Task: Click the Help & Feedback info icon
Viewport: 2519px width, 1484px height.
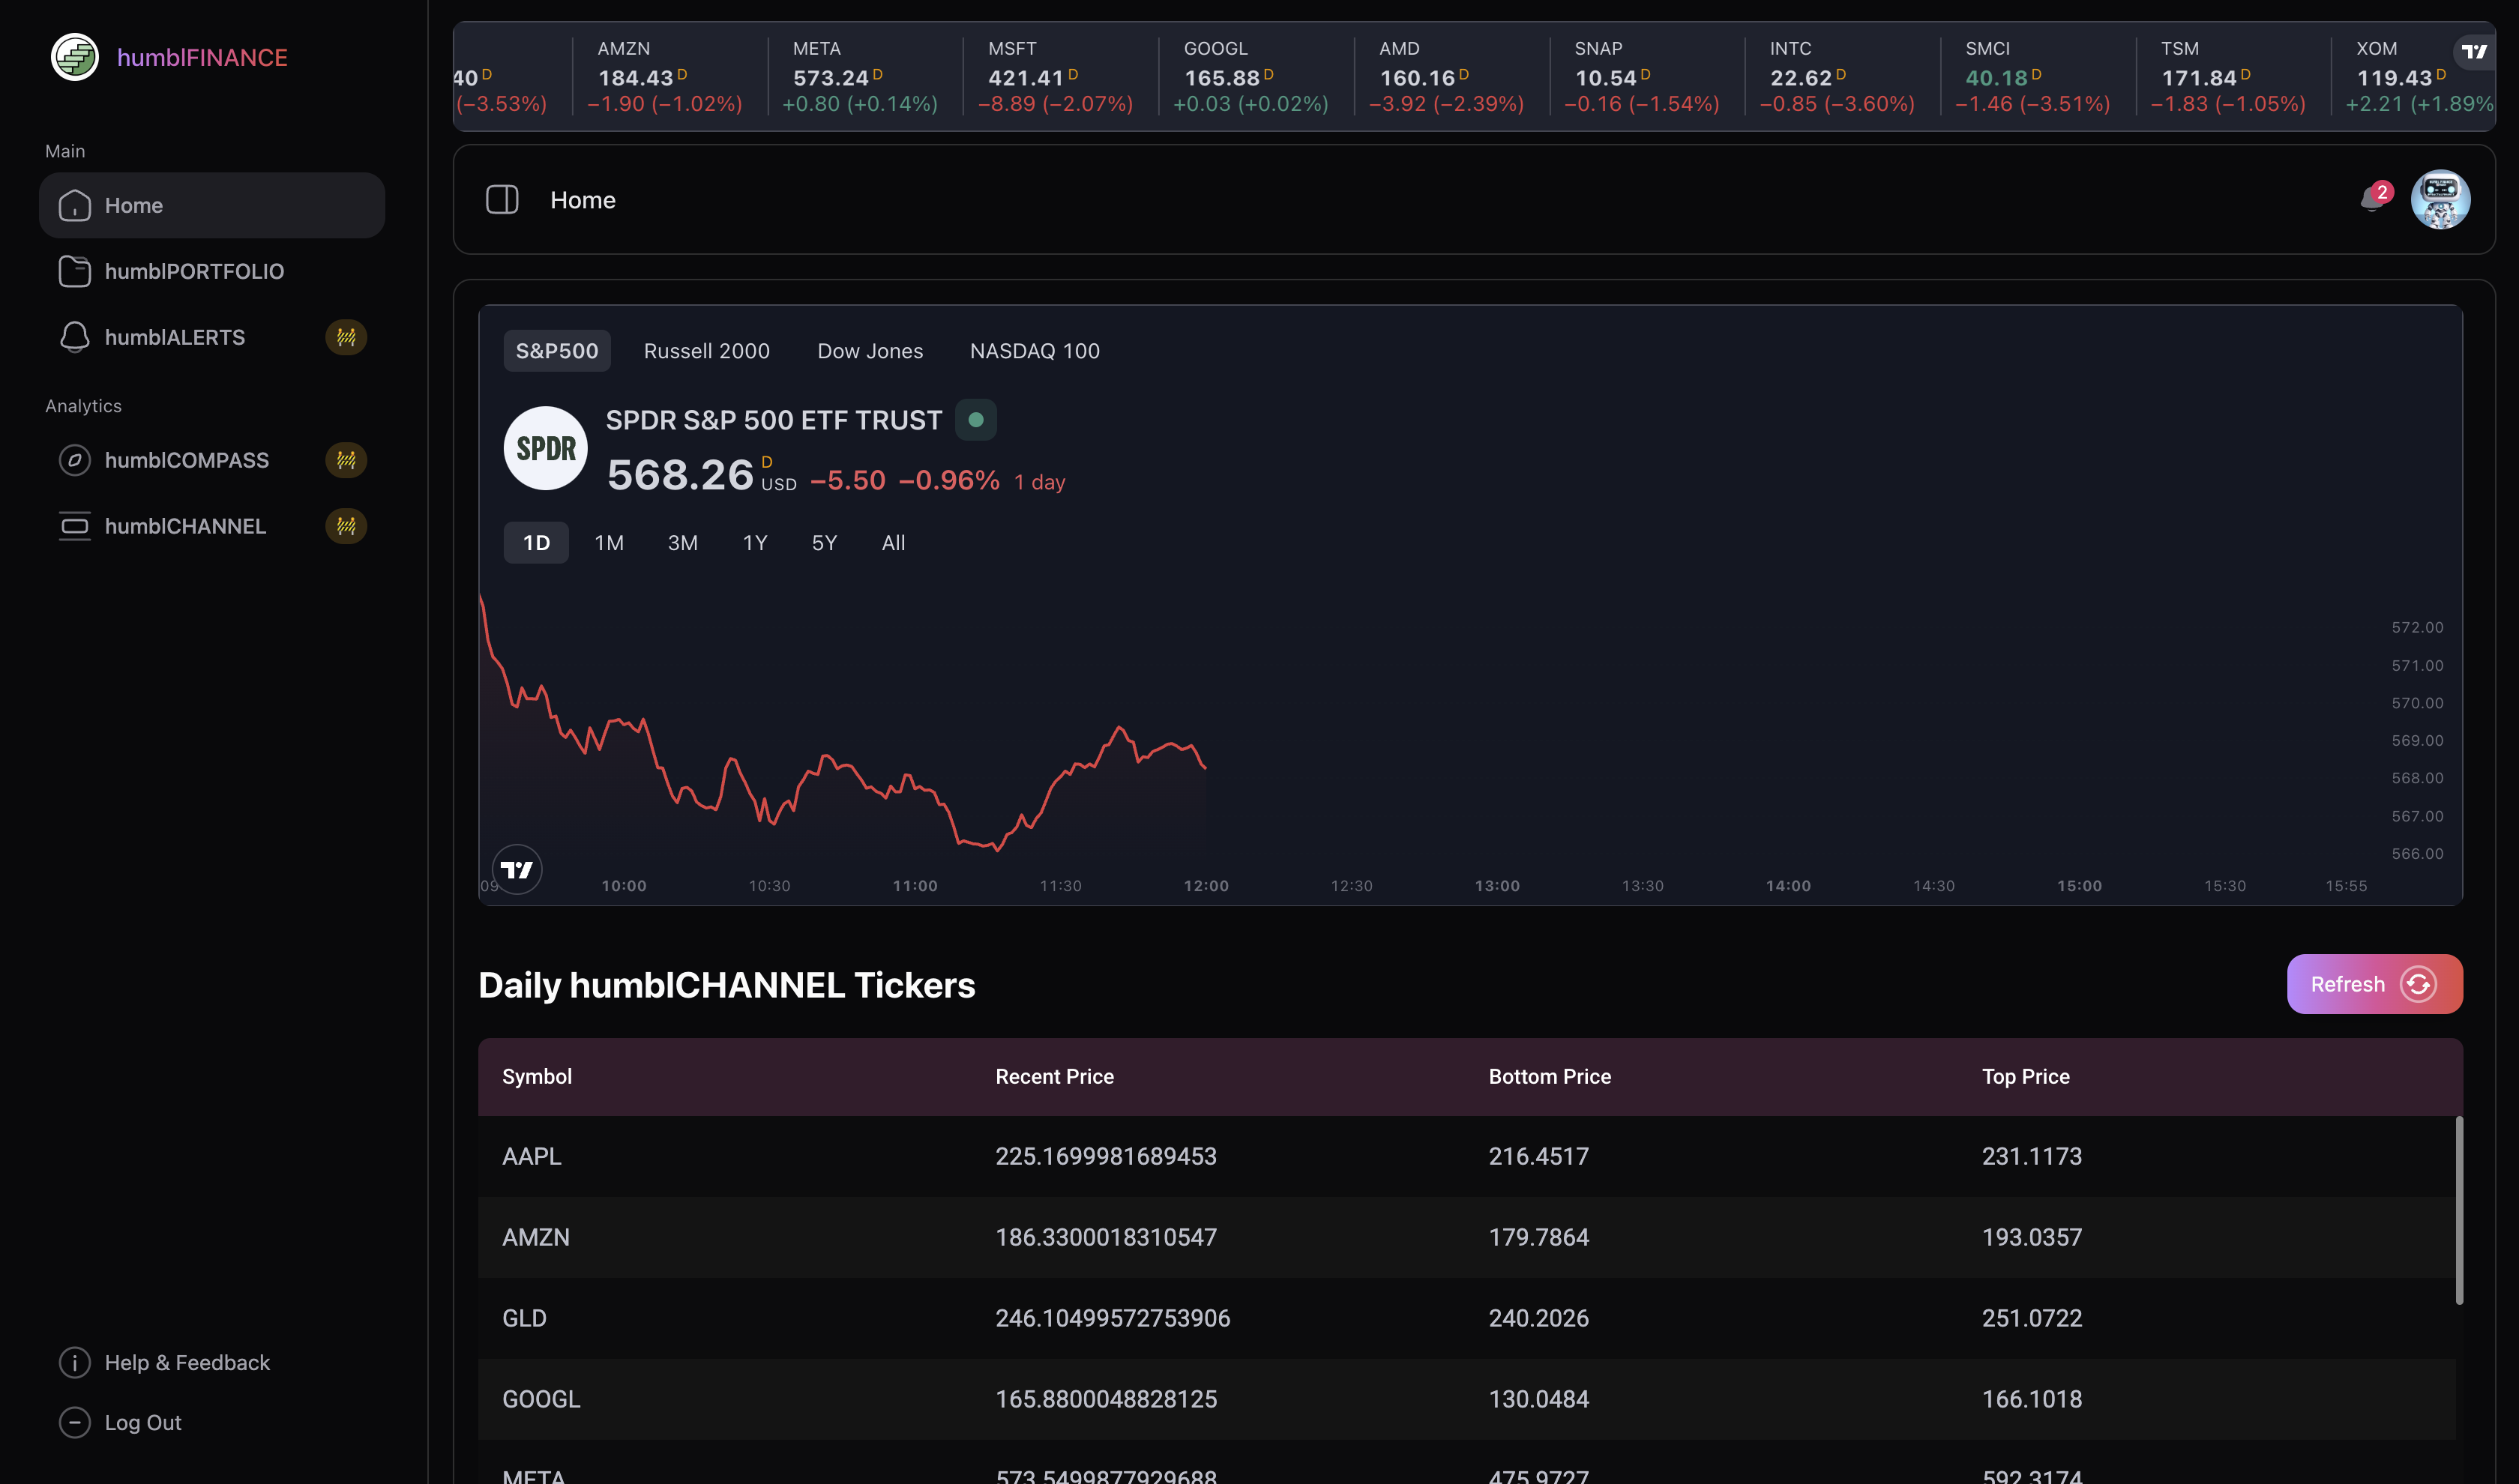Action: 75,1363
